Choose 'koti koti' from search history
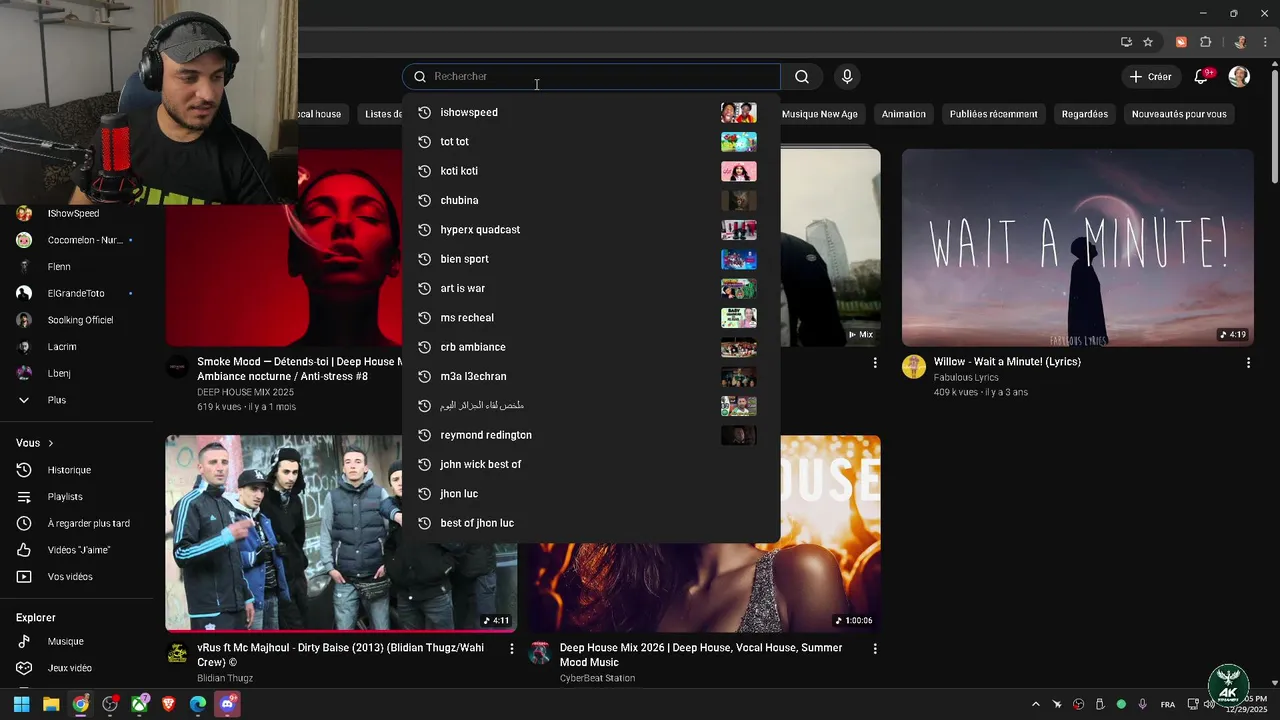Viewport: 1280px width, 720px height. [x=592, y=171]
